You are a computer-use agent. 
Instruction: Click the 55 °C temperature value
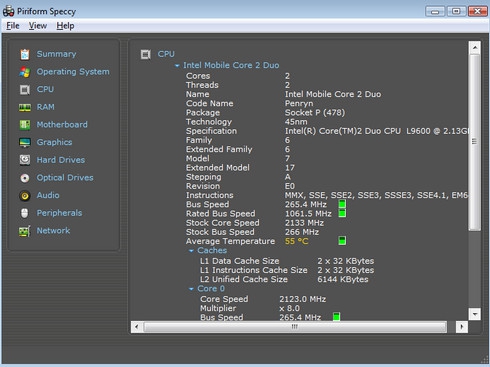coord(297,241)
